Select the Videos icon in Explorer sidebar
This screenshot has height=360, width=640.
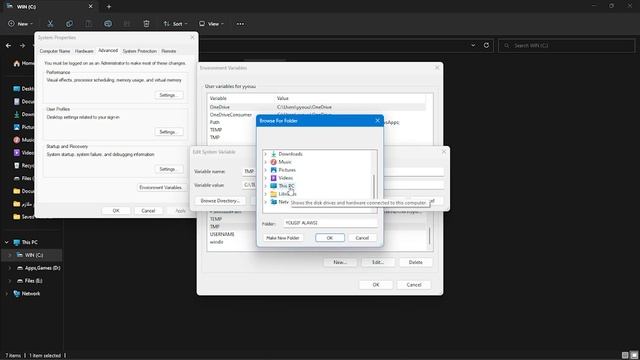17,153
